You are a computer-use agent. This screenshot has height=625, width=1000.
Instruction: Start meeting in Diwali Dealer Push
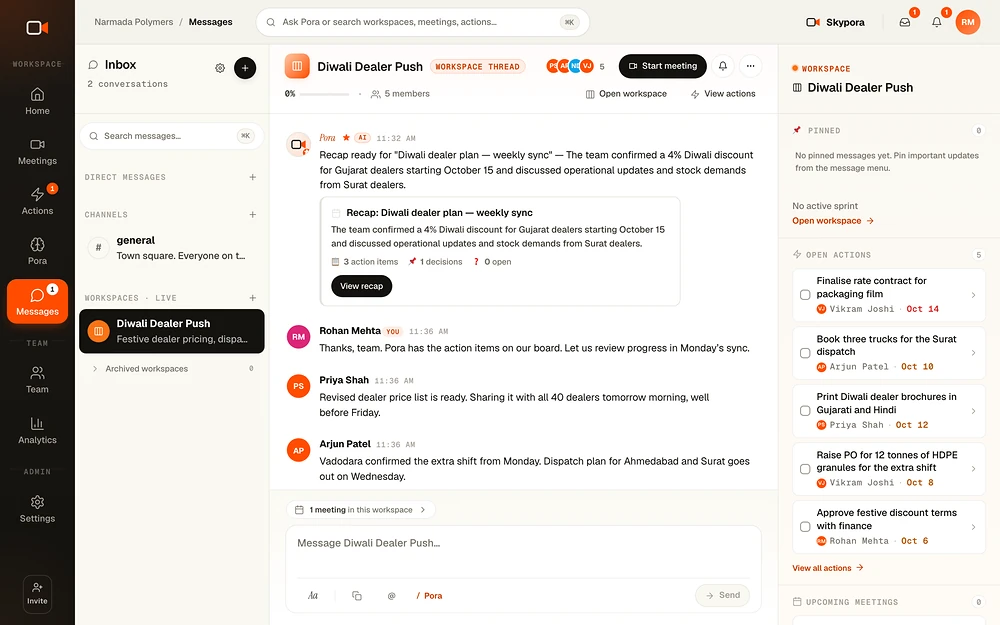pyautogui.click(x=663, y=66)
